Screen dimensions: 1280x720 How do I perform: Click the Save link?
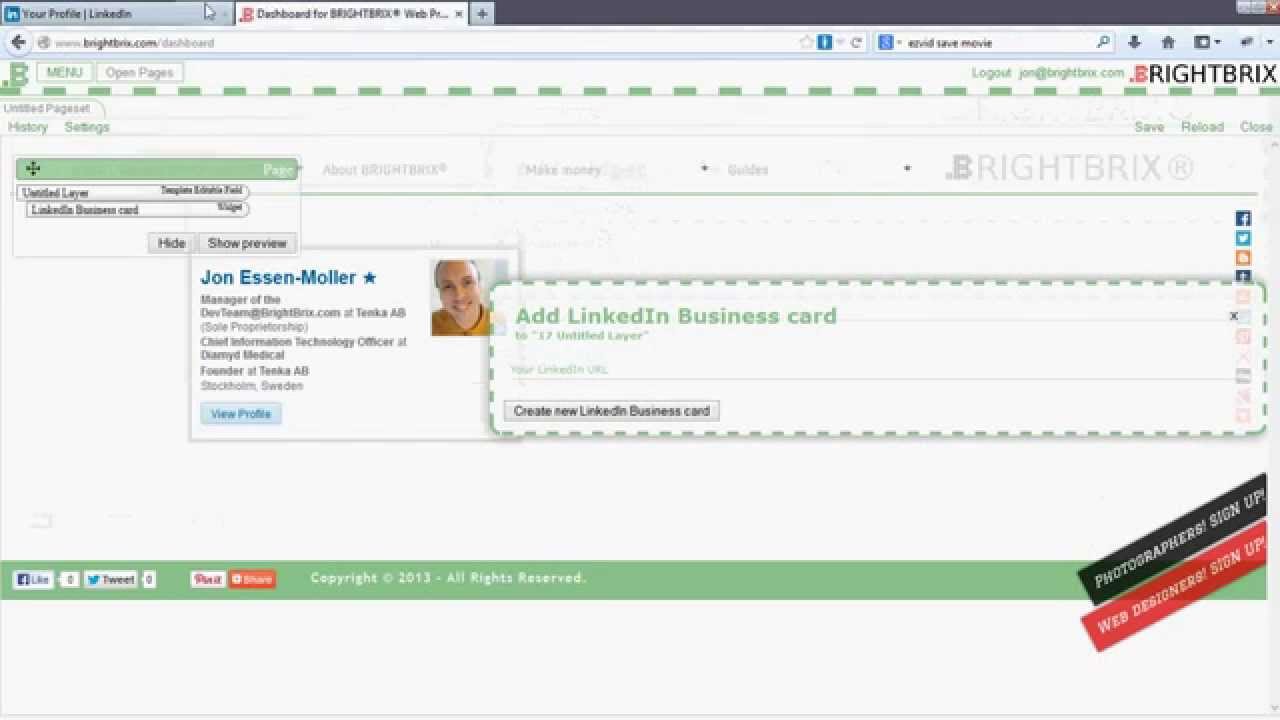(x=1149, y=127)
